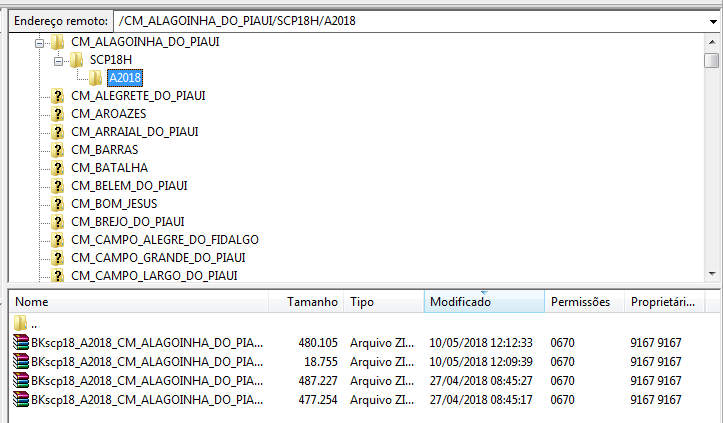Select CM_BELEM_DO_PIAUI in the tree
Image resolution: width=723 pixels, height=423 pixels.
129,186
